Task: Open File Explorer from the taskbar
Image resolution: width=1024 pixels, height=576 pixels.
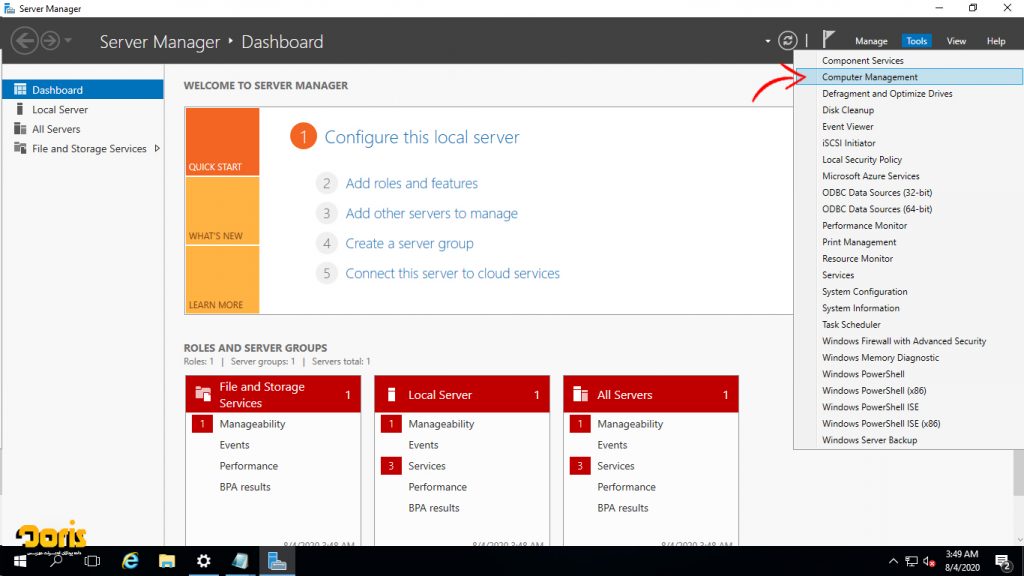Action: [167, 562]
